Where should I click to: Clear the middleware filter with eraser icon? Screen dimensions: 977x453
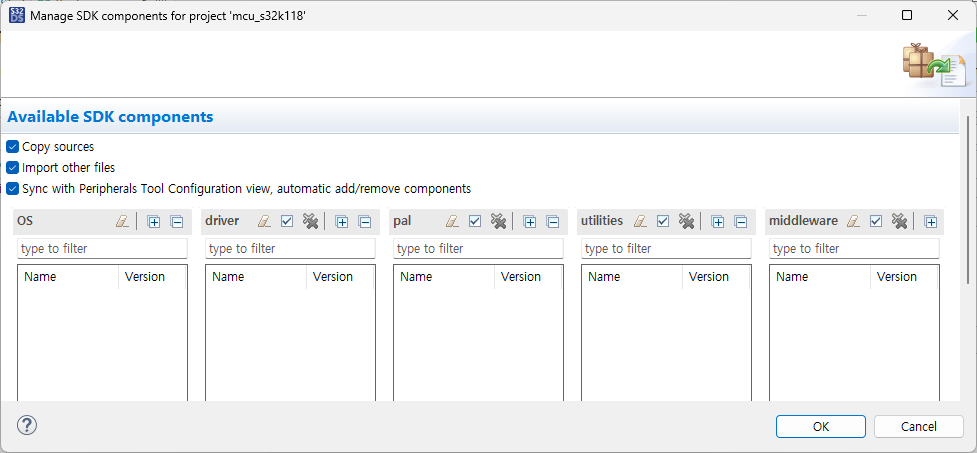point(854,221)
